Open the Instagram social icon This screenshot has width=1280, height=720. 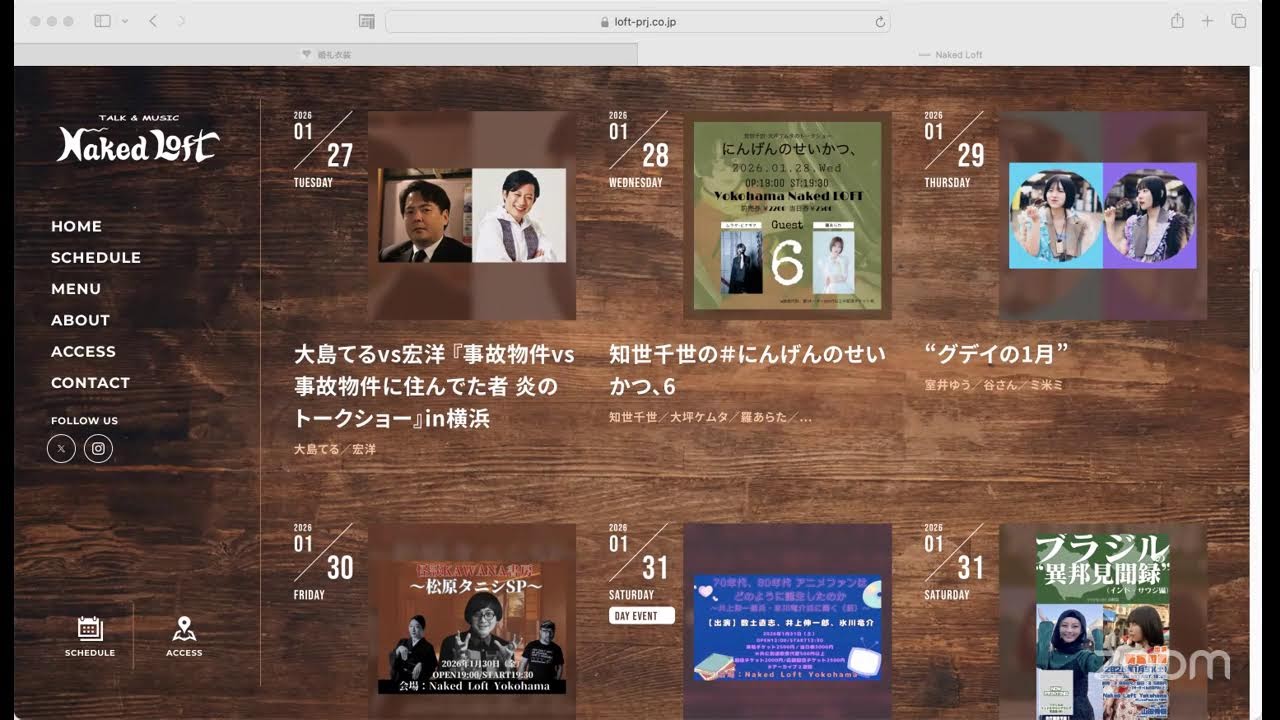pyautogui.click(x=98, y=449)
